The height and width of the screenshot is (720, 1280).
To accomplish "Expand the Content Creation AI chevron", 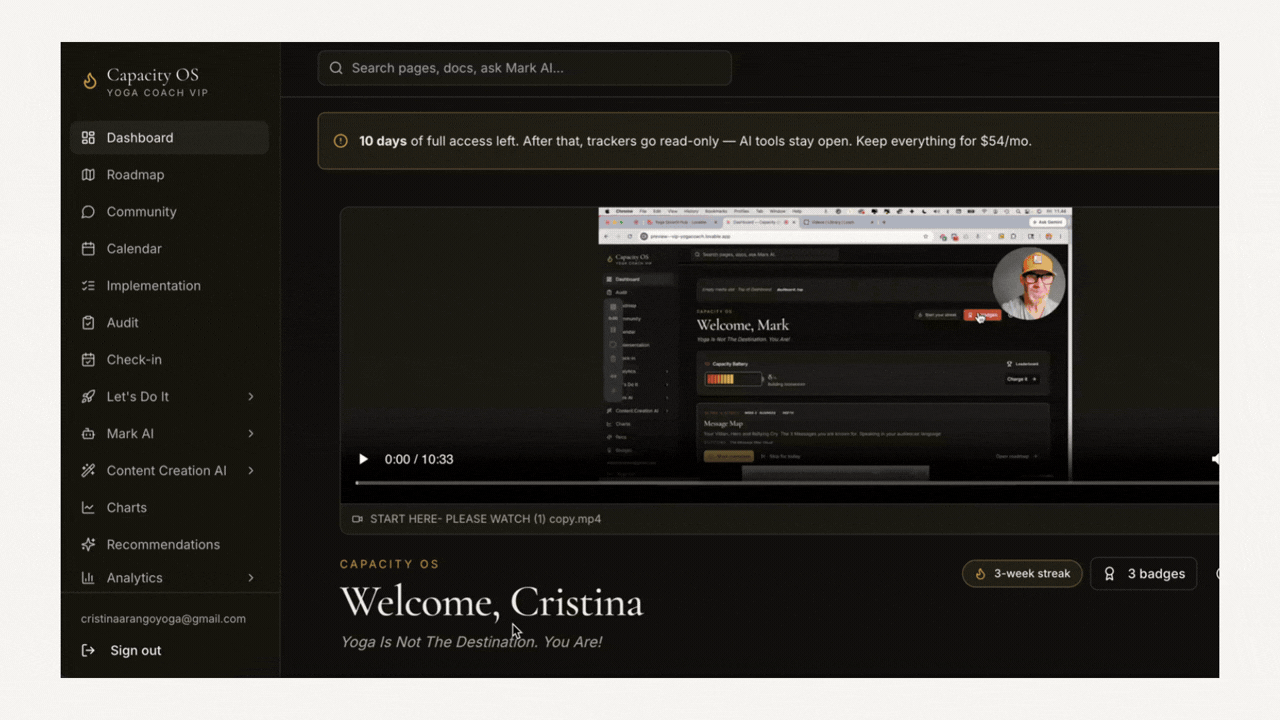I will tap(251, 471).
